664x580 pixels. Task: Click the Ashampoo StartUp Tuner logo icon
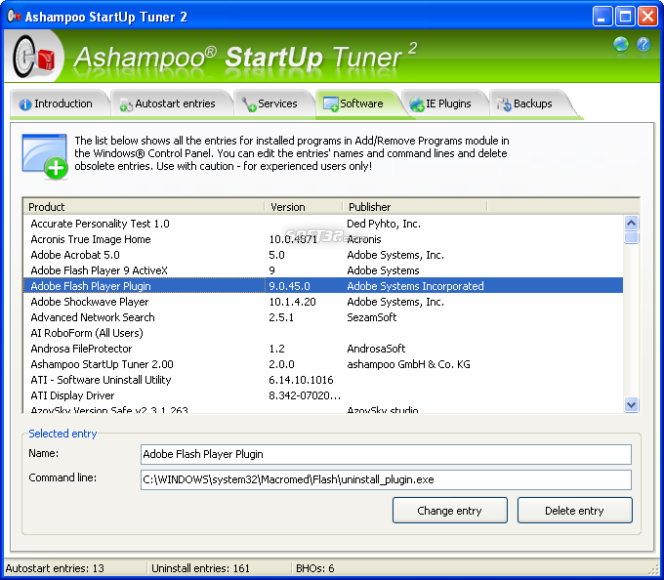click(x=34, y=57)
